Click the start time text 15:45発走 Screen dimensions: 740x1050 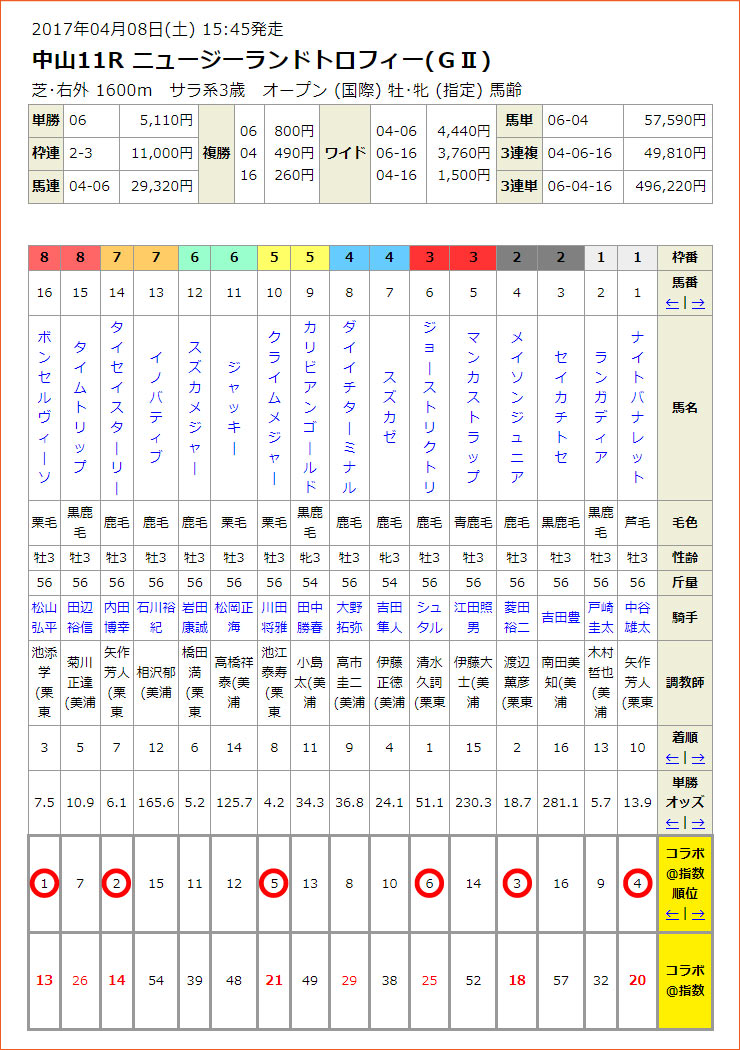(242, 29)
